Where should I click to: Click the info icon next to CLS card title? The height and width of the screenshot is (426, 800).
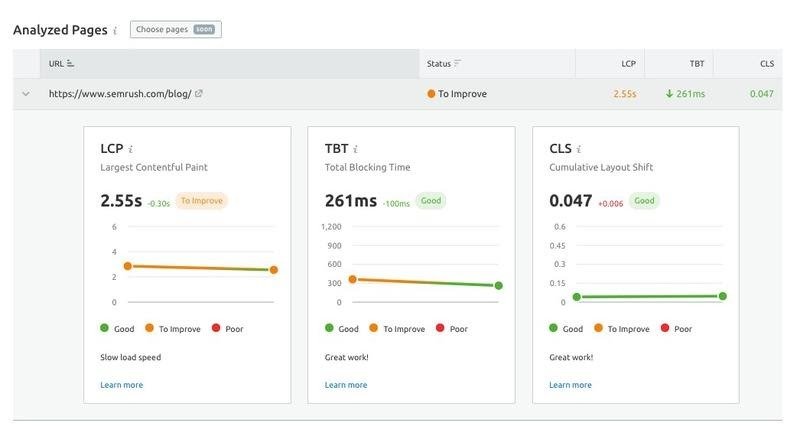click(579, 149)
